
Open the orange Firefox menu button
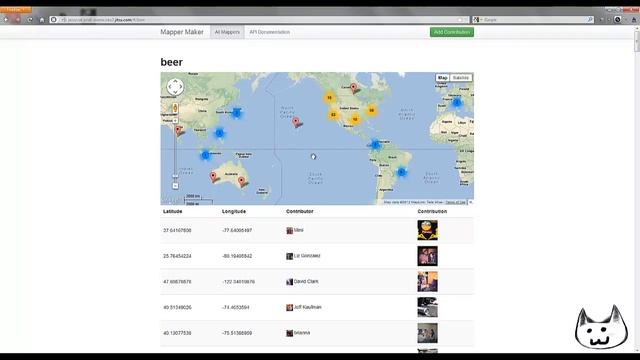pyautogui.click(x=16, y=10)
